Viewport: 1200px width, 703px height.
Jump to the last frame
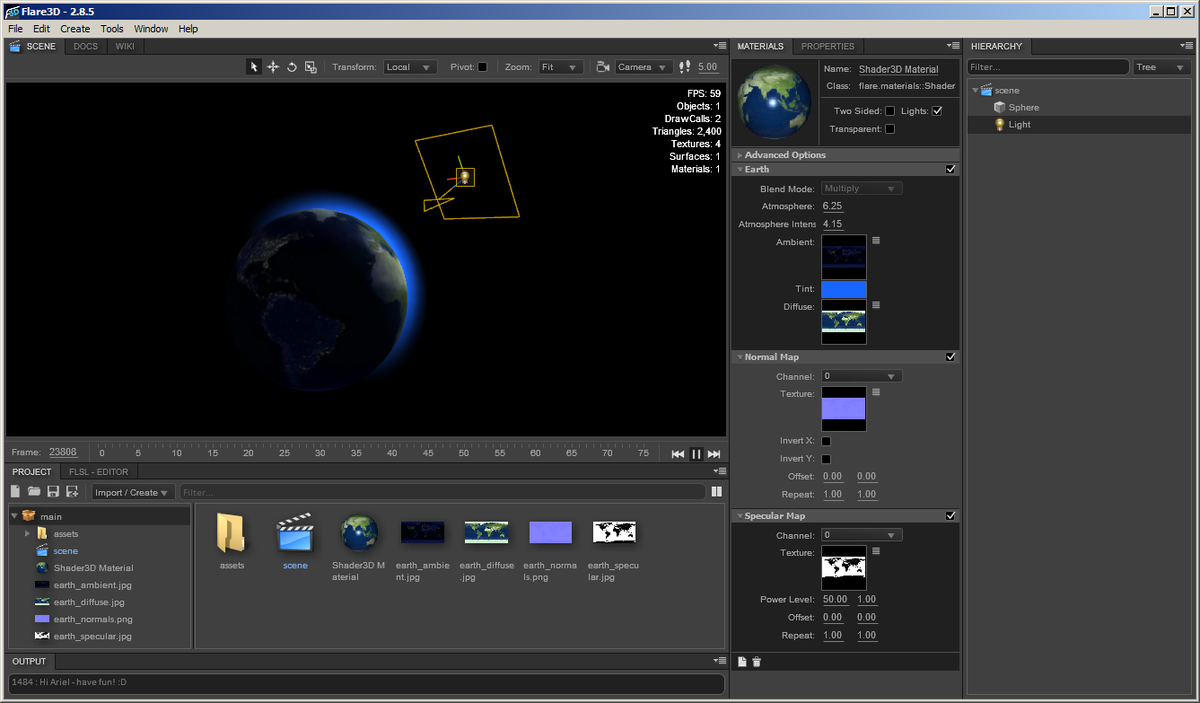point(714,454)
